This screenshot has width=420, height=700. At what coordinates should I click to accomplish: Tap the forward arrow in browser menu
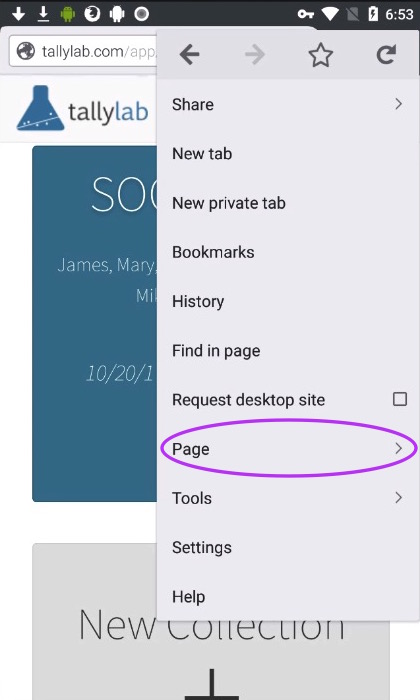(255, 55)
